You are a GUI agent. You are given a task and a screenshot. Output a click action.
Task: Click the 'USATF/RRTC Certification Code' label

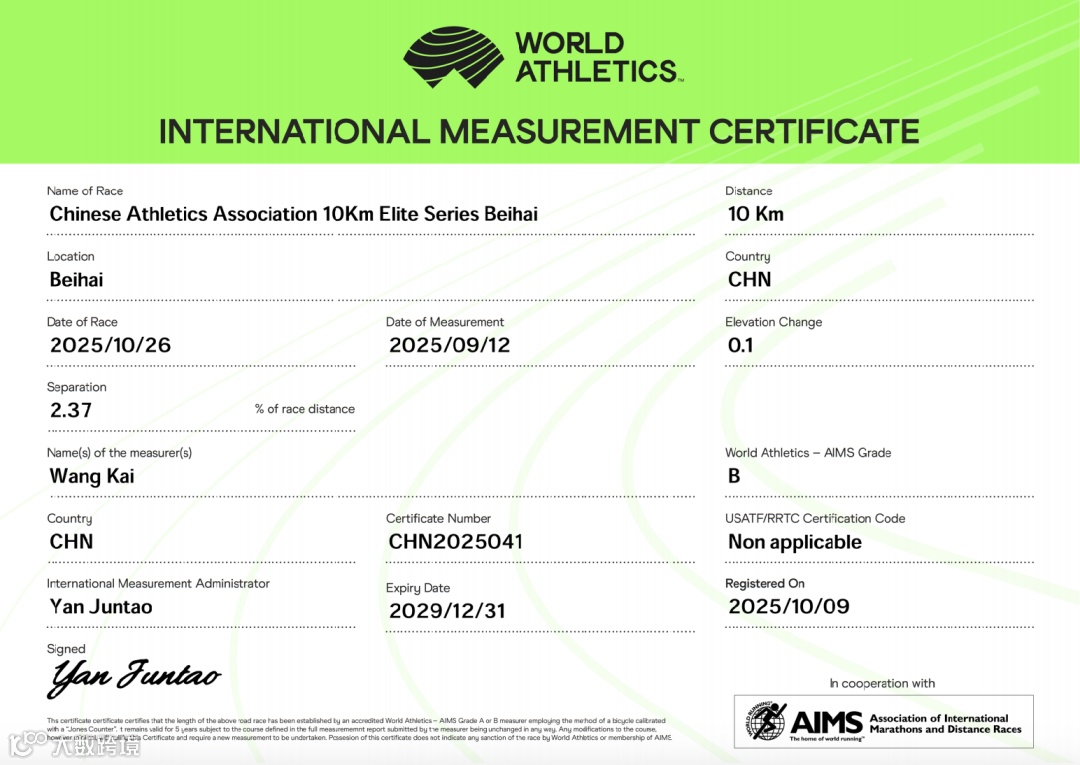pos(815,518)
